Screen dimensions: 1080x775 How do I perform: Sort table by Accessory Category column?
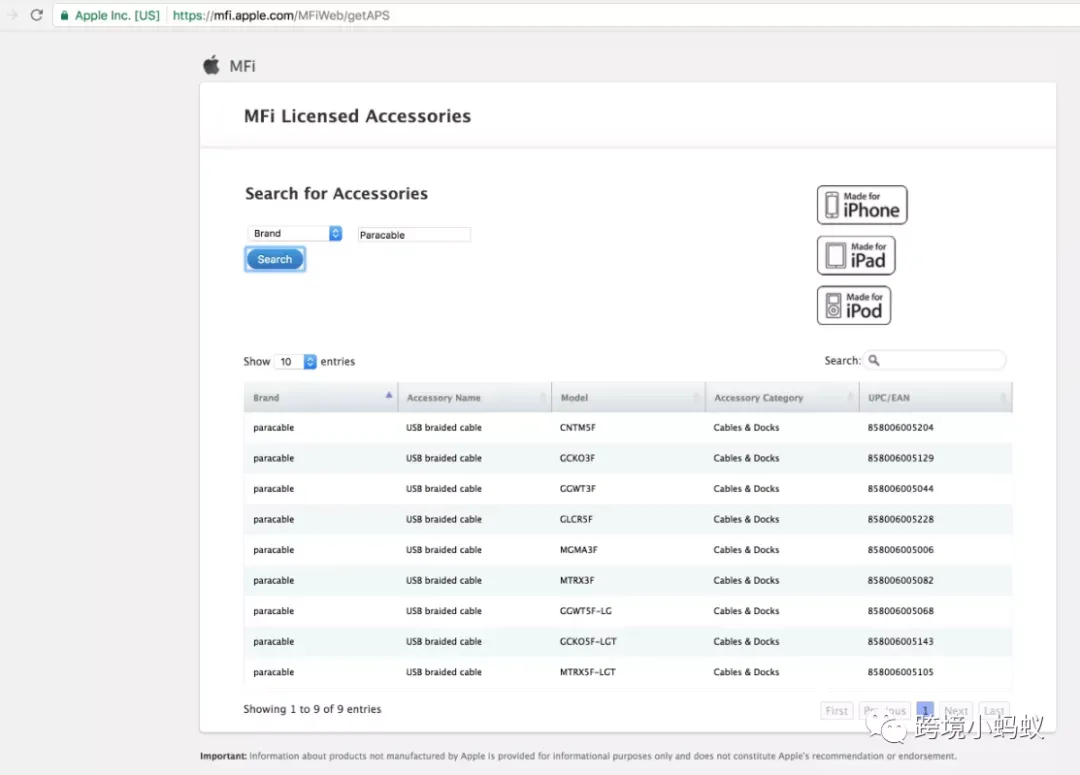tap(782, 397)
